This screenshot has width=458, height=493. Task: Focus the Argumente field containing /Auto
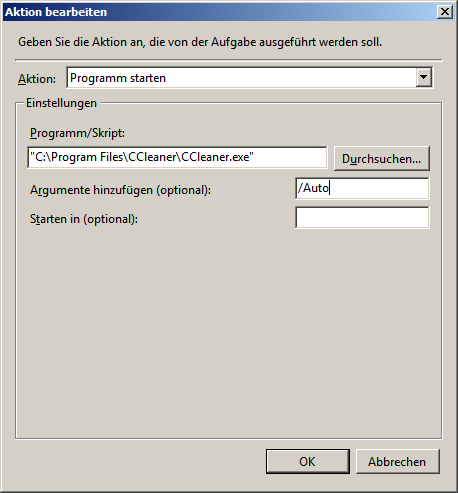coord(362,188)
